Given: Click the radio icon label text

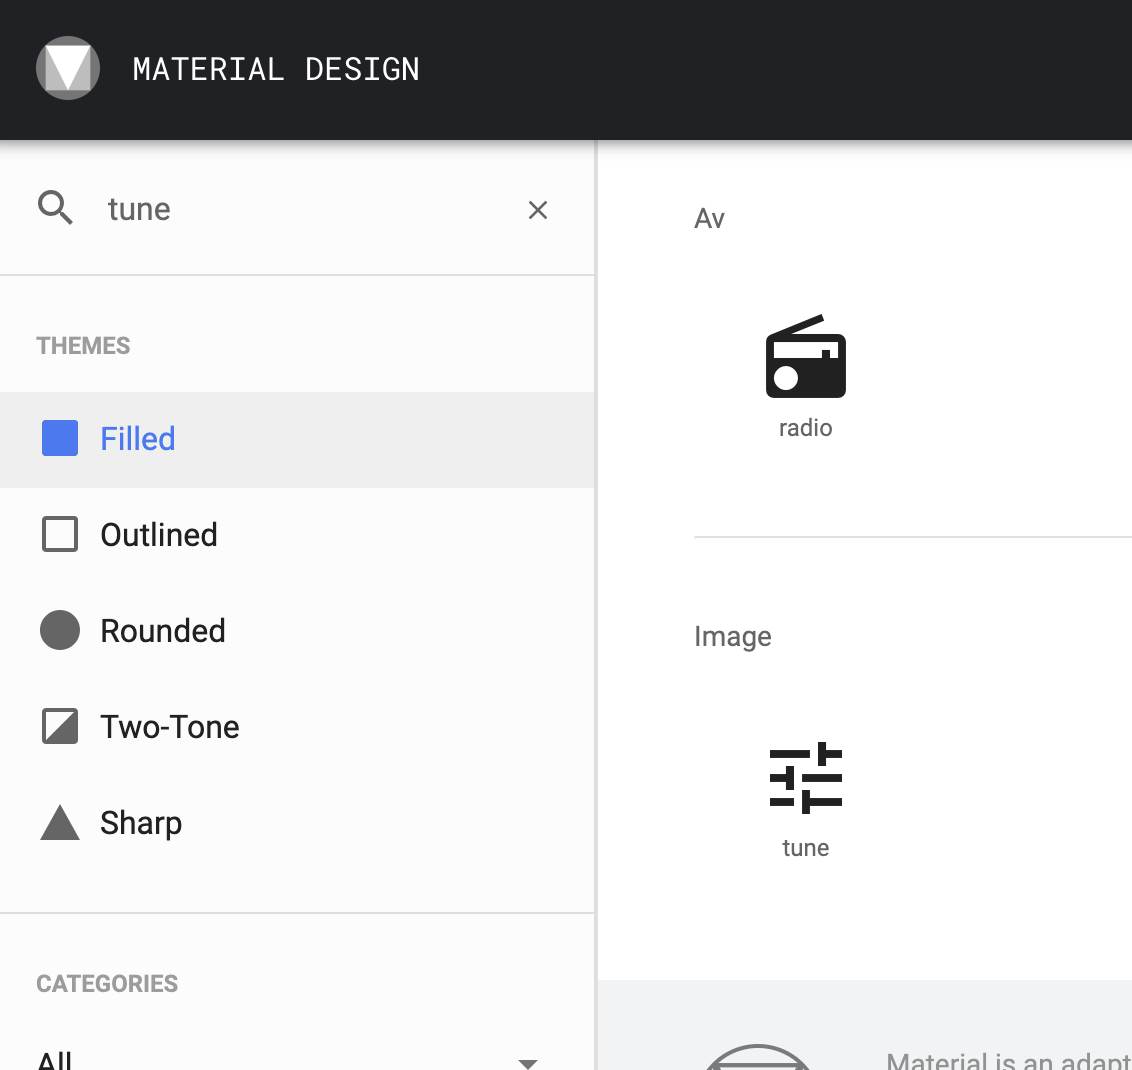Looking at the screenshot, I should [805, 427].
